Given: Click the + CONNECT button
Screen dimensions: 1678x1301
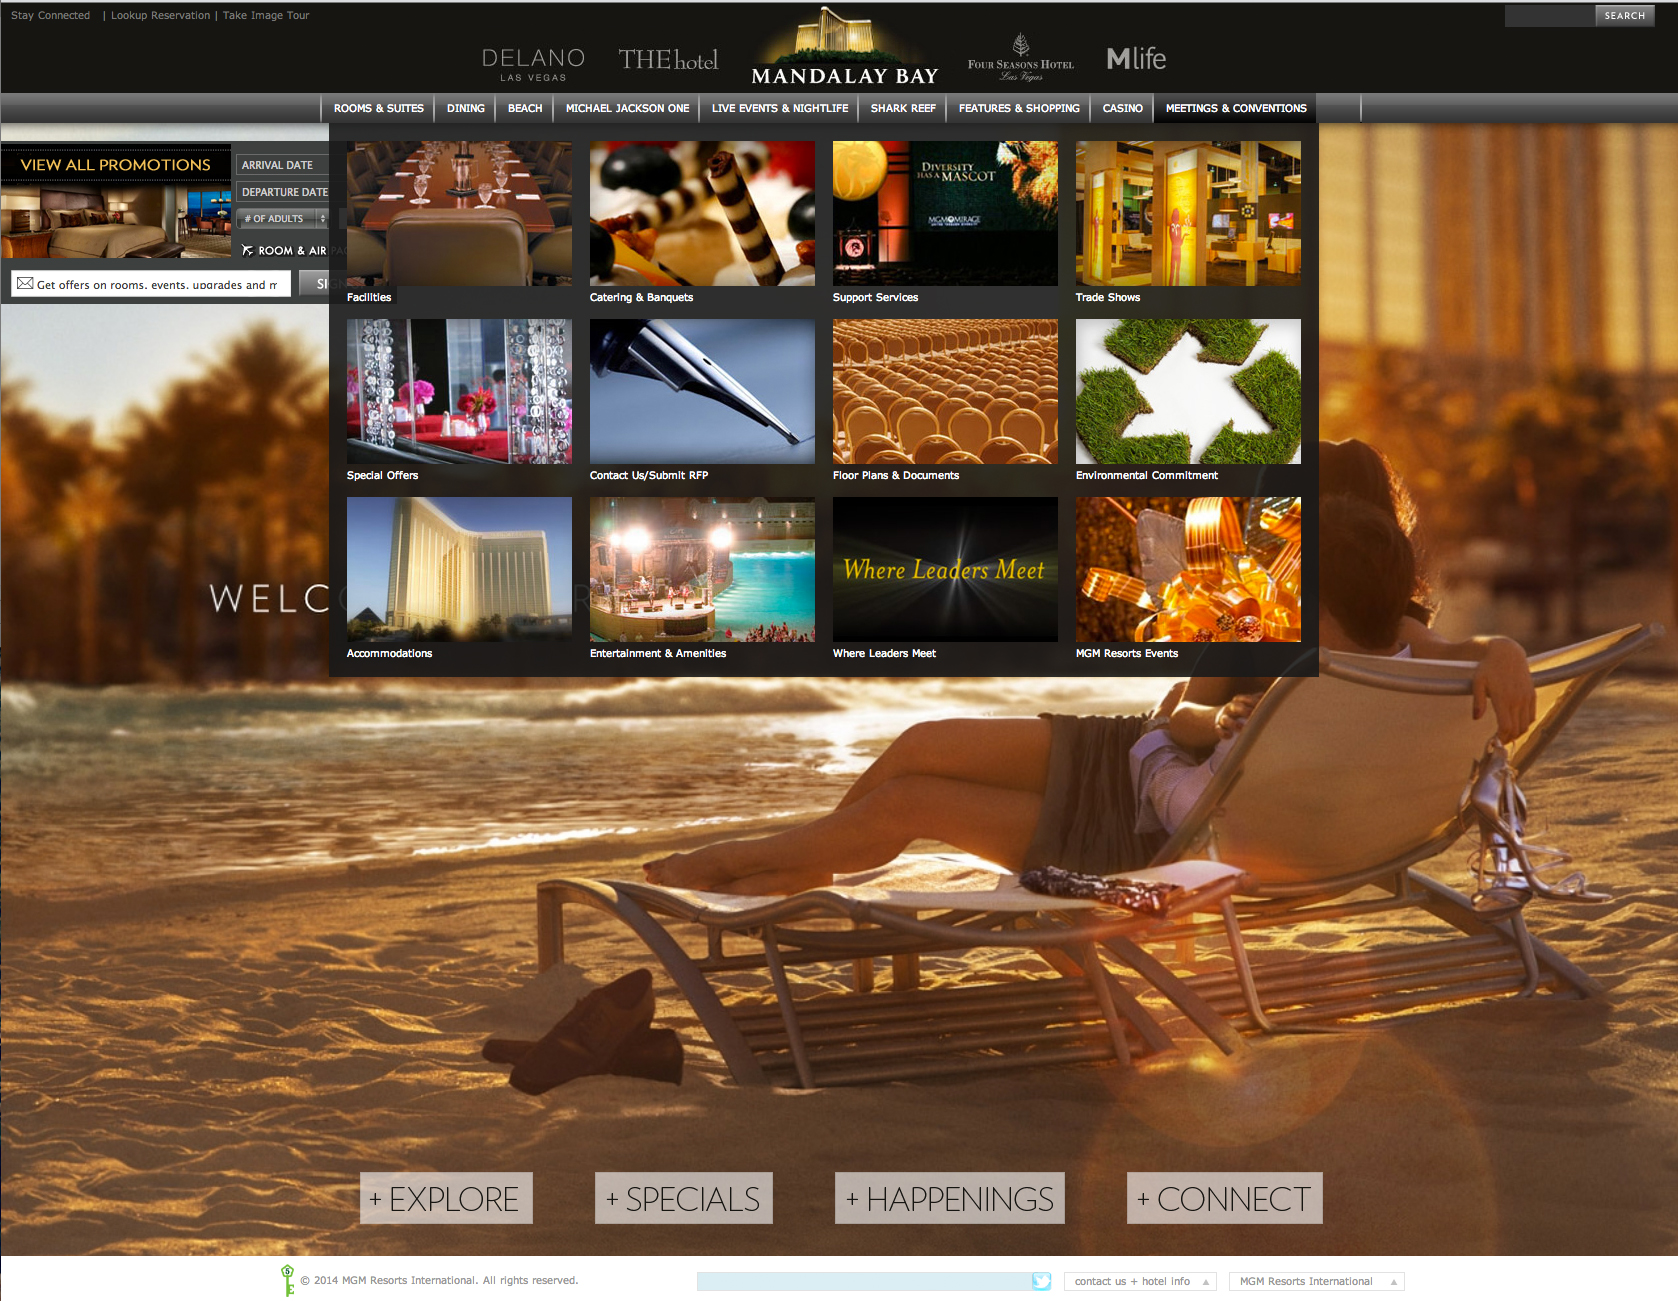Looking at the screenshot, I should pyautogui.click(x=1225, y=1198).
